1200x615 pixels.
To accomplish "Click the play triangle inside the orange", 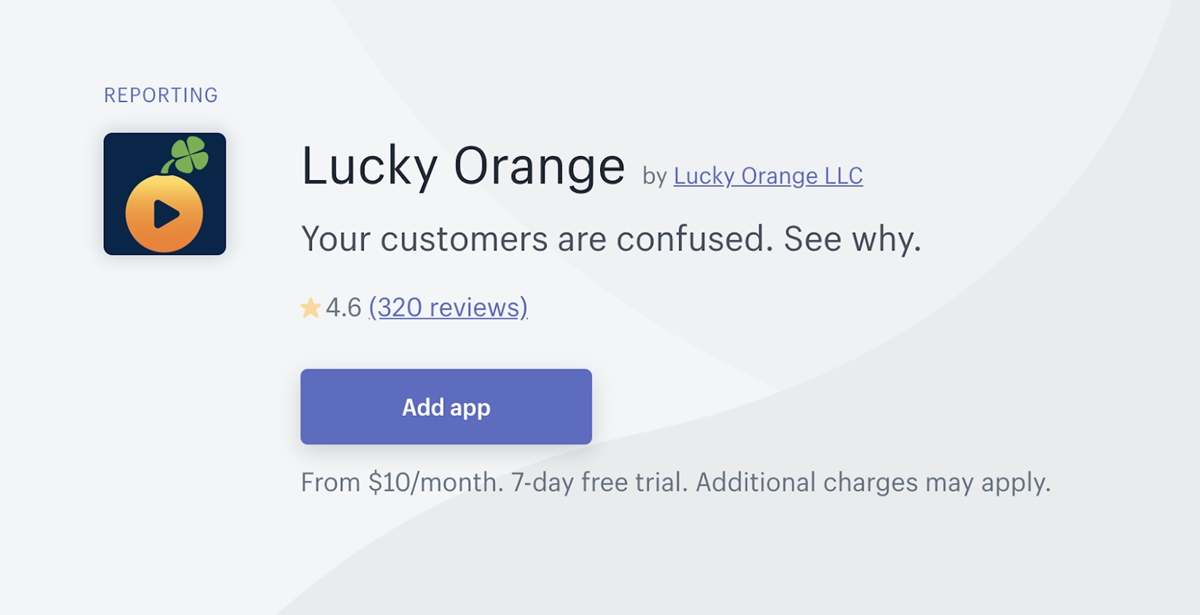I will [x=166, y=213].
